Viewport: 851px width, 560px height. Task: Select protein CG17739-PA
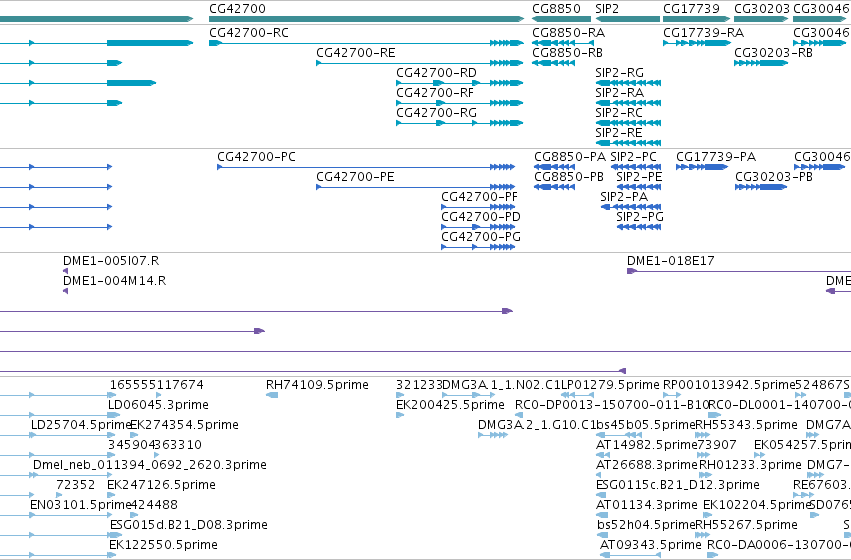[x=702, y=167]
